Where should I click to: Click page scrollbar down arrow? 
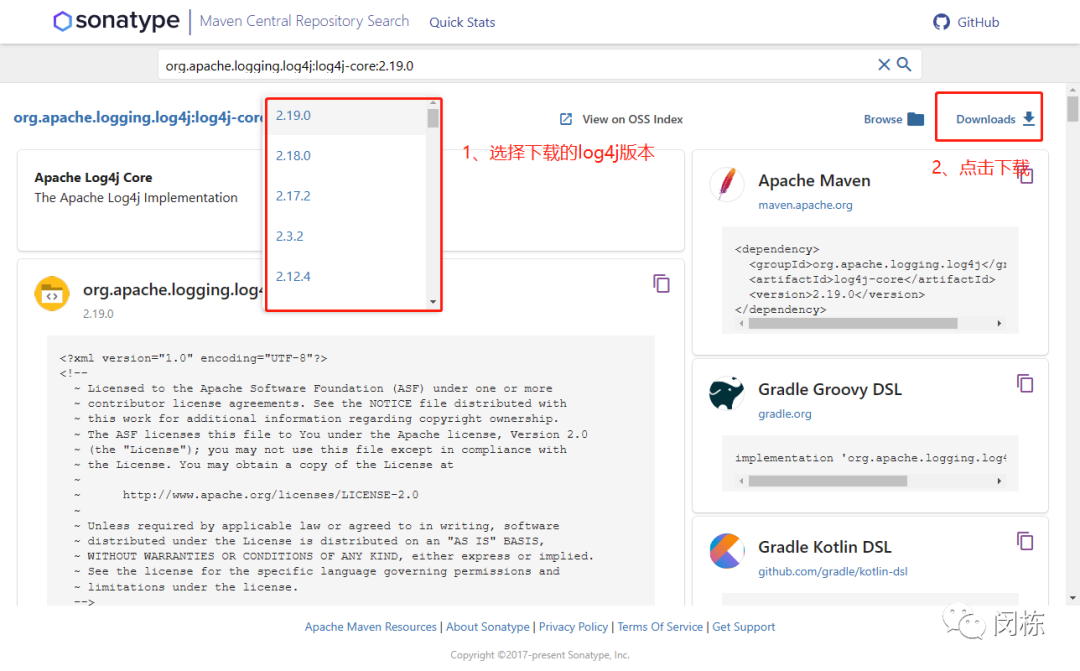1072,598
